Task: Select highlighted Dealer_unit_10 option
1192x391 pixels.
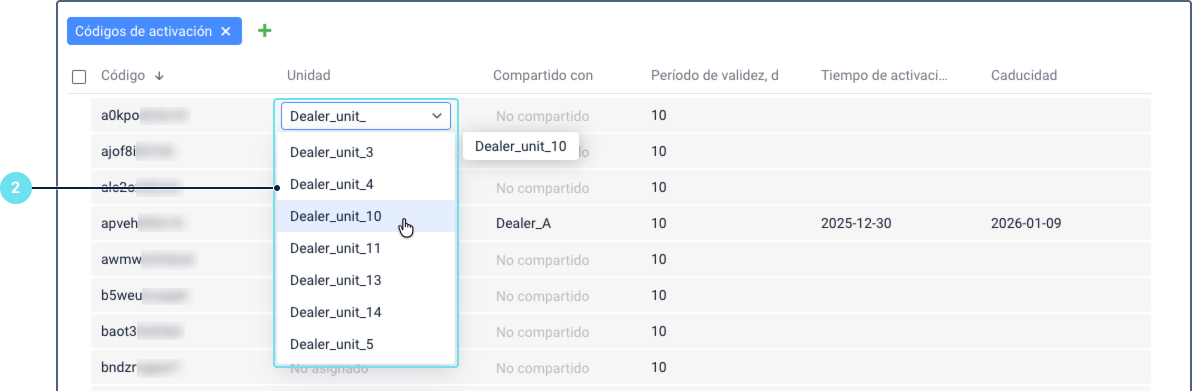Action: pos(366,216)
